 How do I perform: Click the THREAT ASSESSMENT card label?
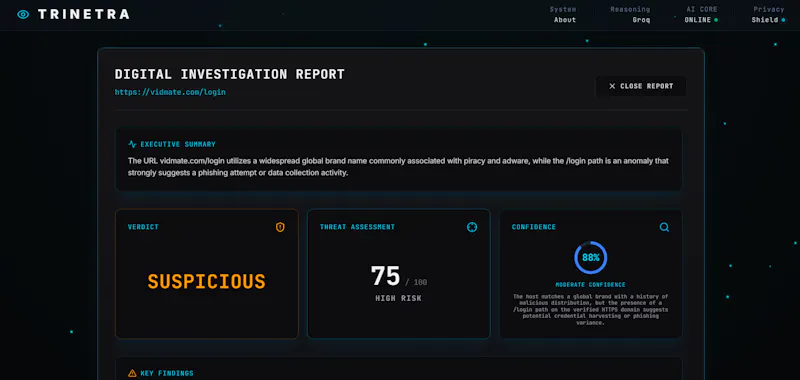(x=357, y=227)
